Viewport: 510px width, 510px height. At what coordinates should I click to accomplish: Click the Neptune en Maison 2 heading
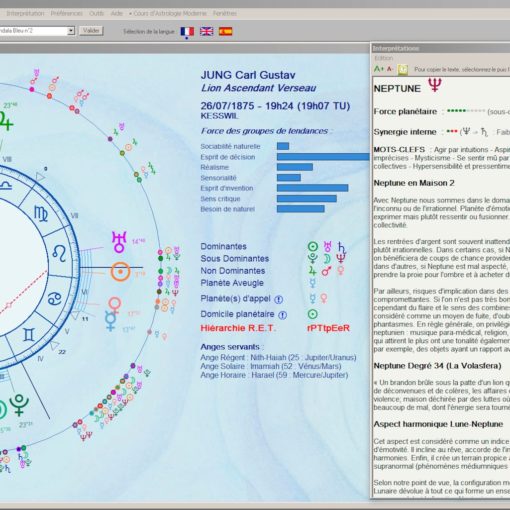click(414, 183)
